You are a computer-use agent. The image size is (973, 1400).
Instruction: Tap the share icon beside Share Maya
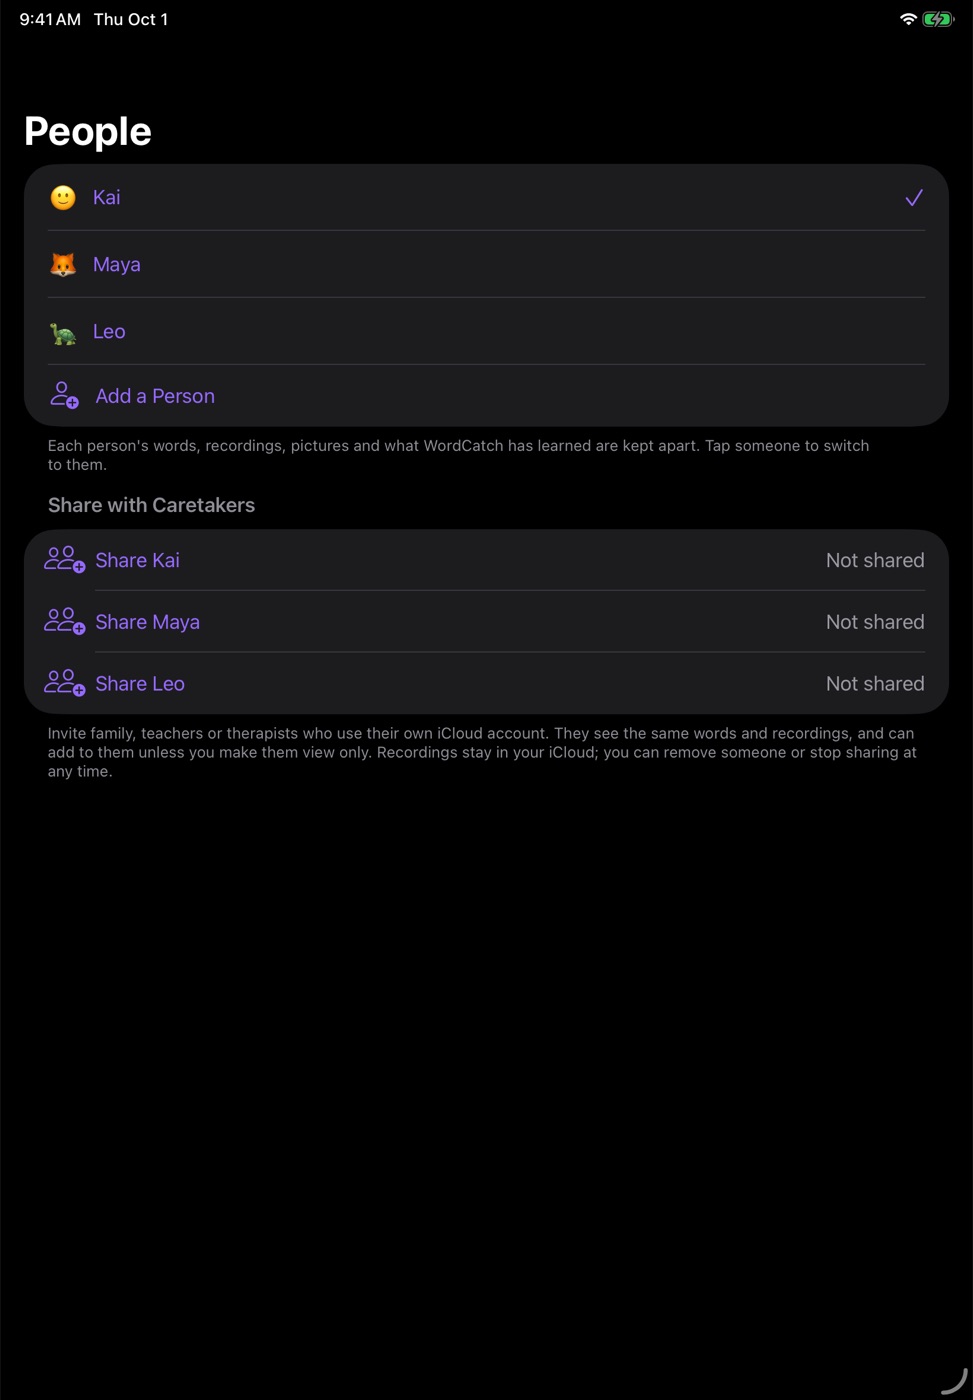(65, 622)
